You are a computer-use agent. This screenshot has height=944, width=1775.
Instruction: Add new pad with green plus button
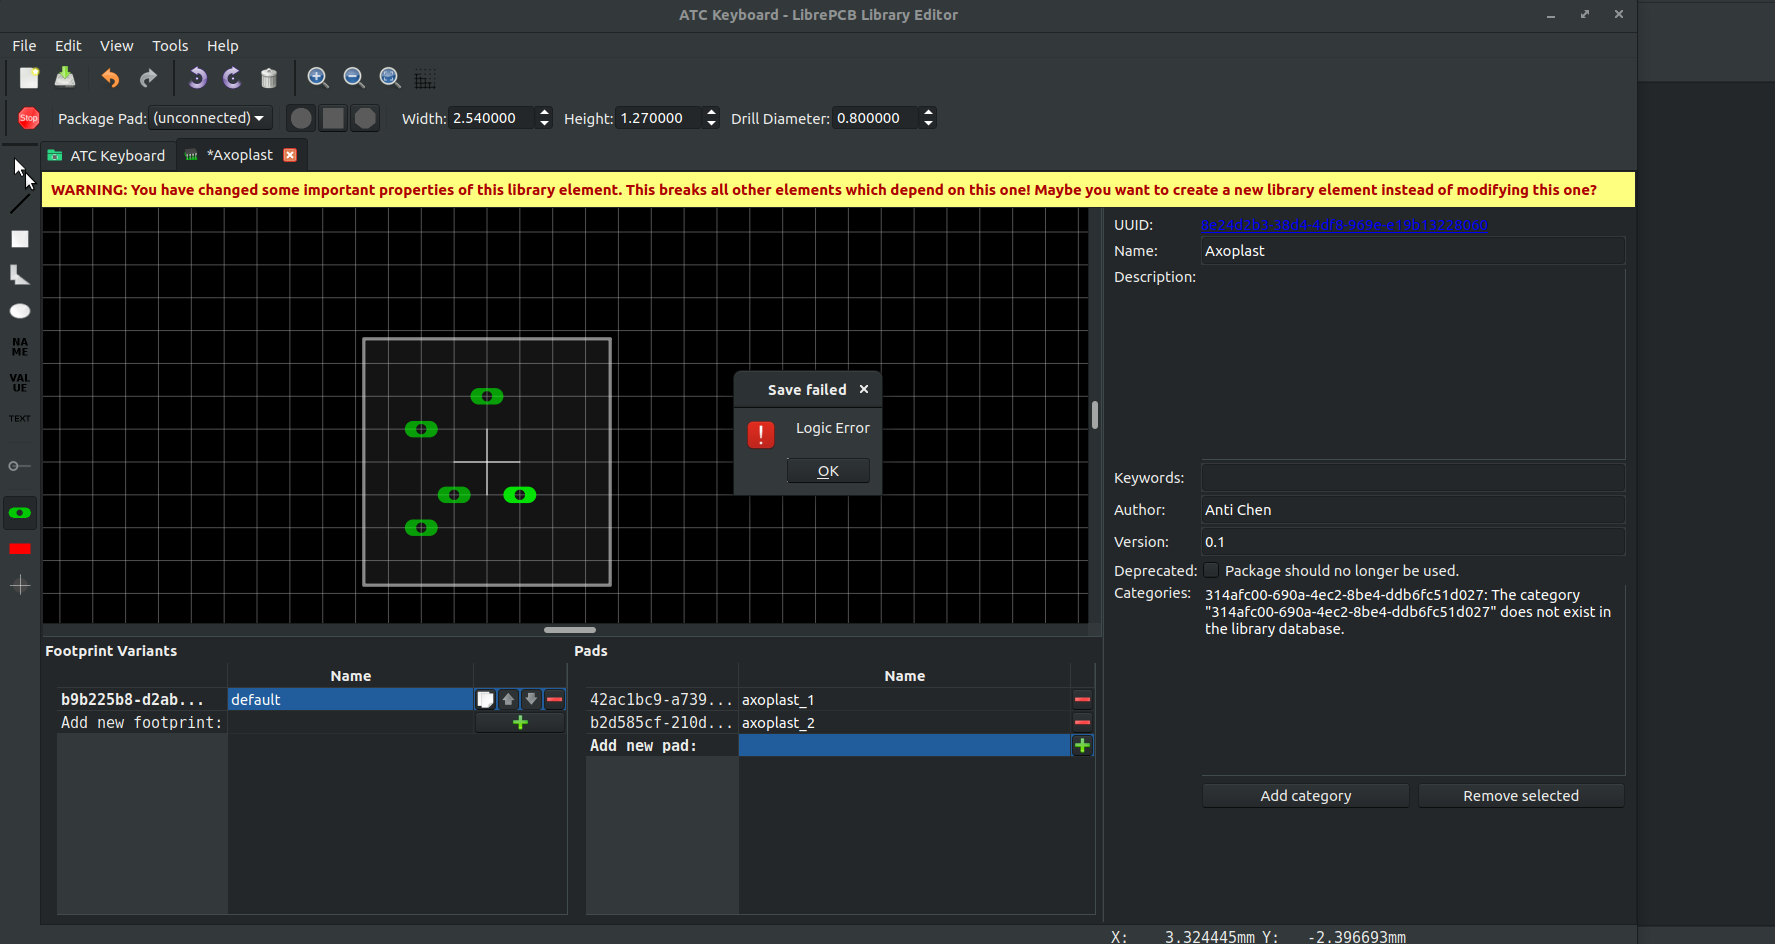[x=1082, y=744]
